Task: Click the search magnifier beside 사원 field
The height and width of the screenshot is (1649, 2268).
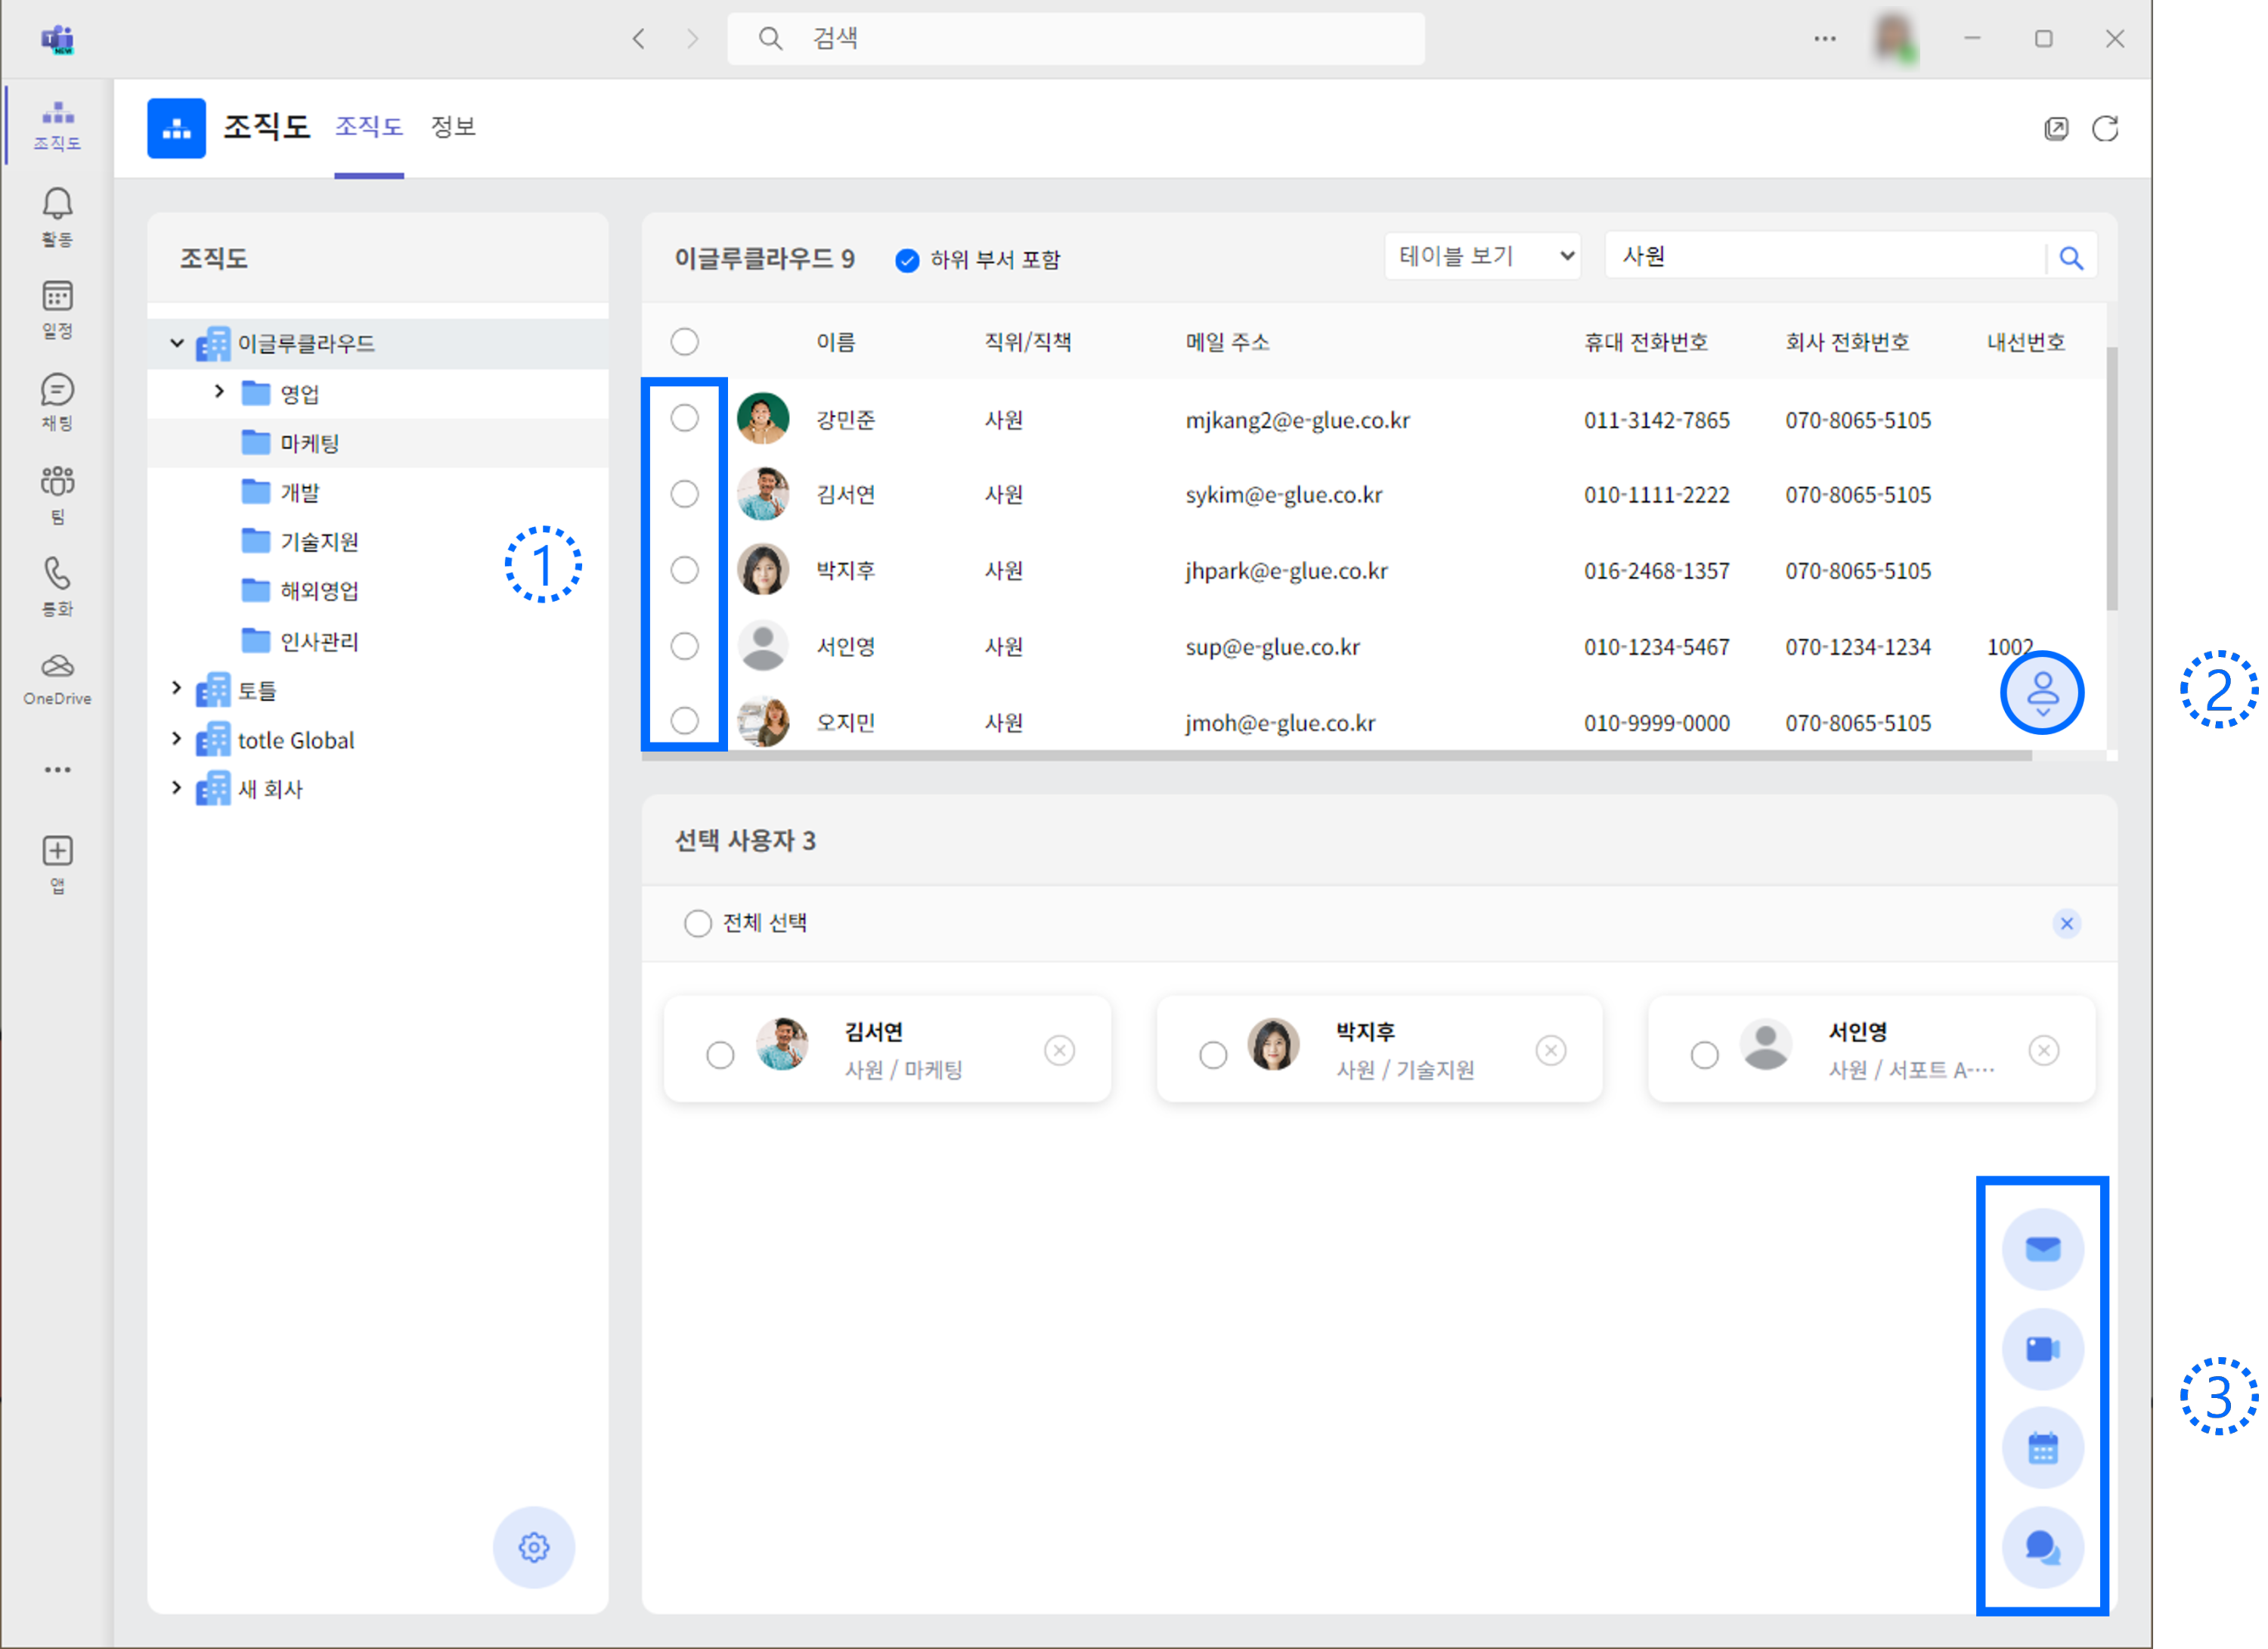Action: click(x=2071, y=258)
